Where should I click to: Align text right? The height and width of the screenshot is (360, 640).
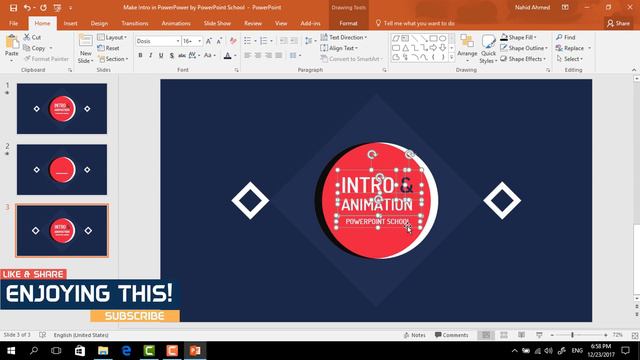pyautogui.click(x=269, y=56)
